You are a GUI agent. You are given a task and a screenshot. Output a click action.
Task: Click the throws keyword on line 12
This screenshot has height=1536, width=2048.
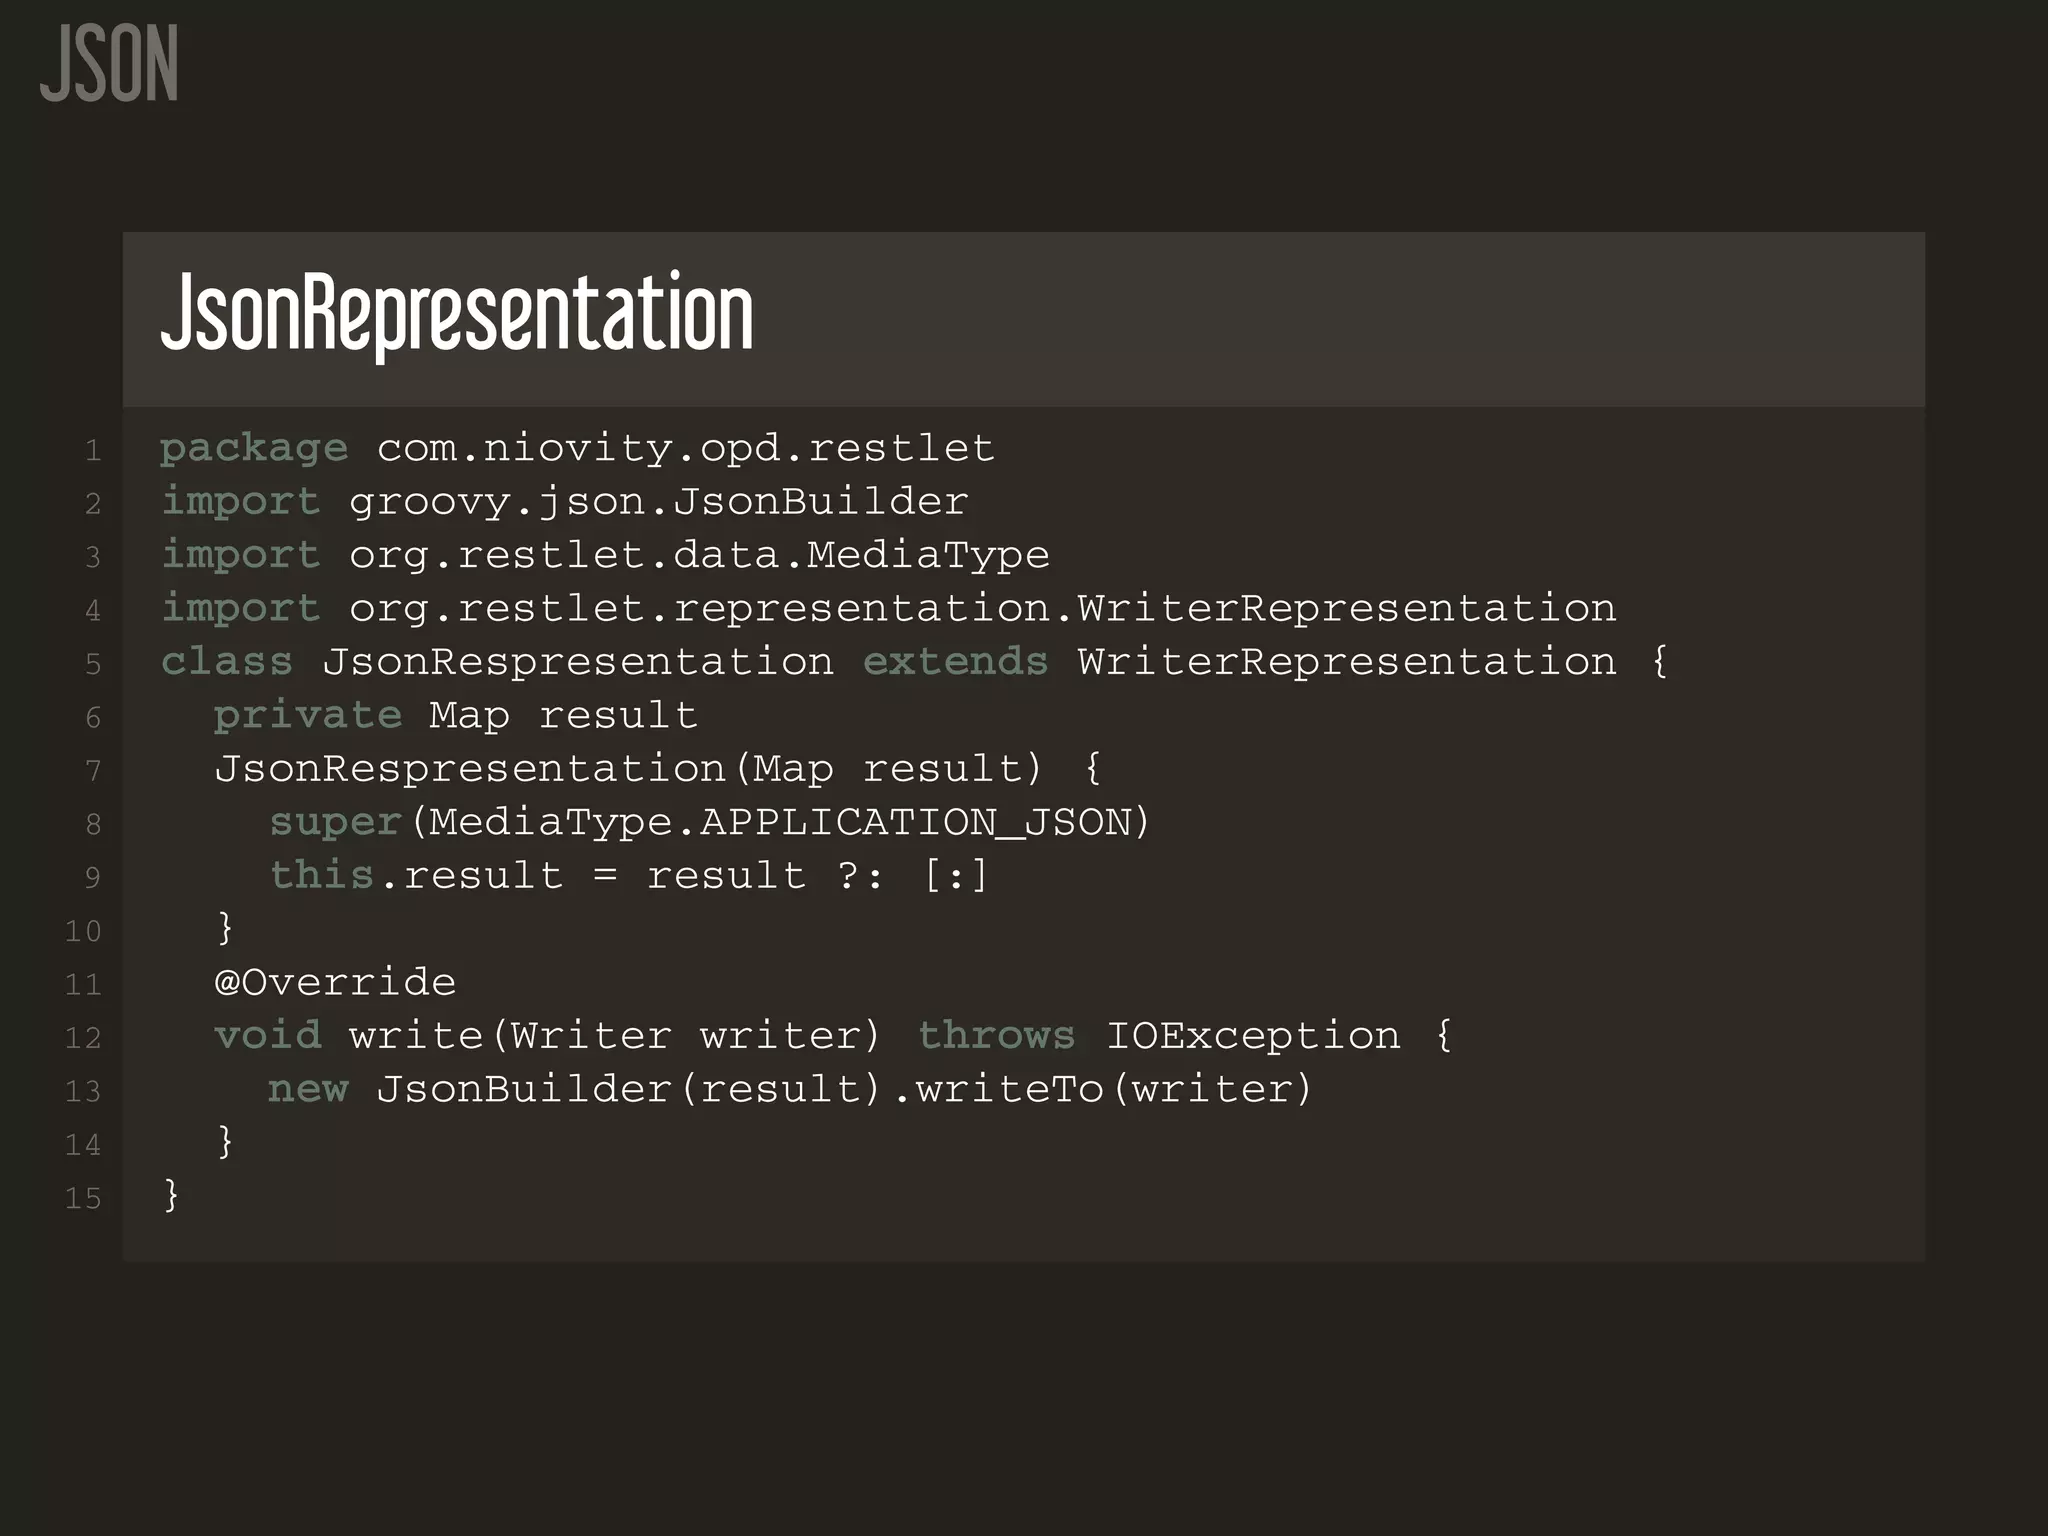[997, 1036]
